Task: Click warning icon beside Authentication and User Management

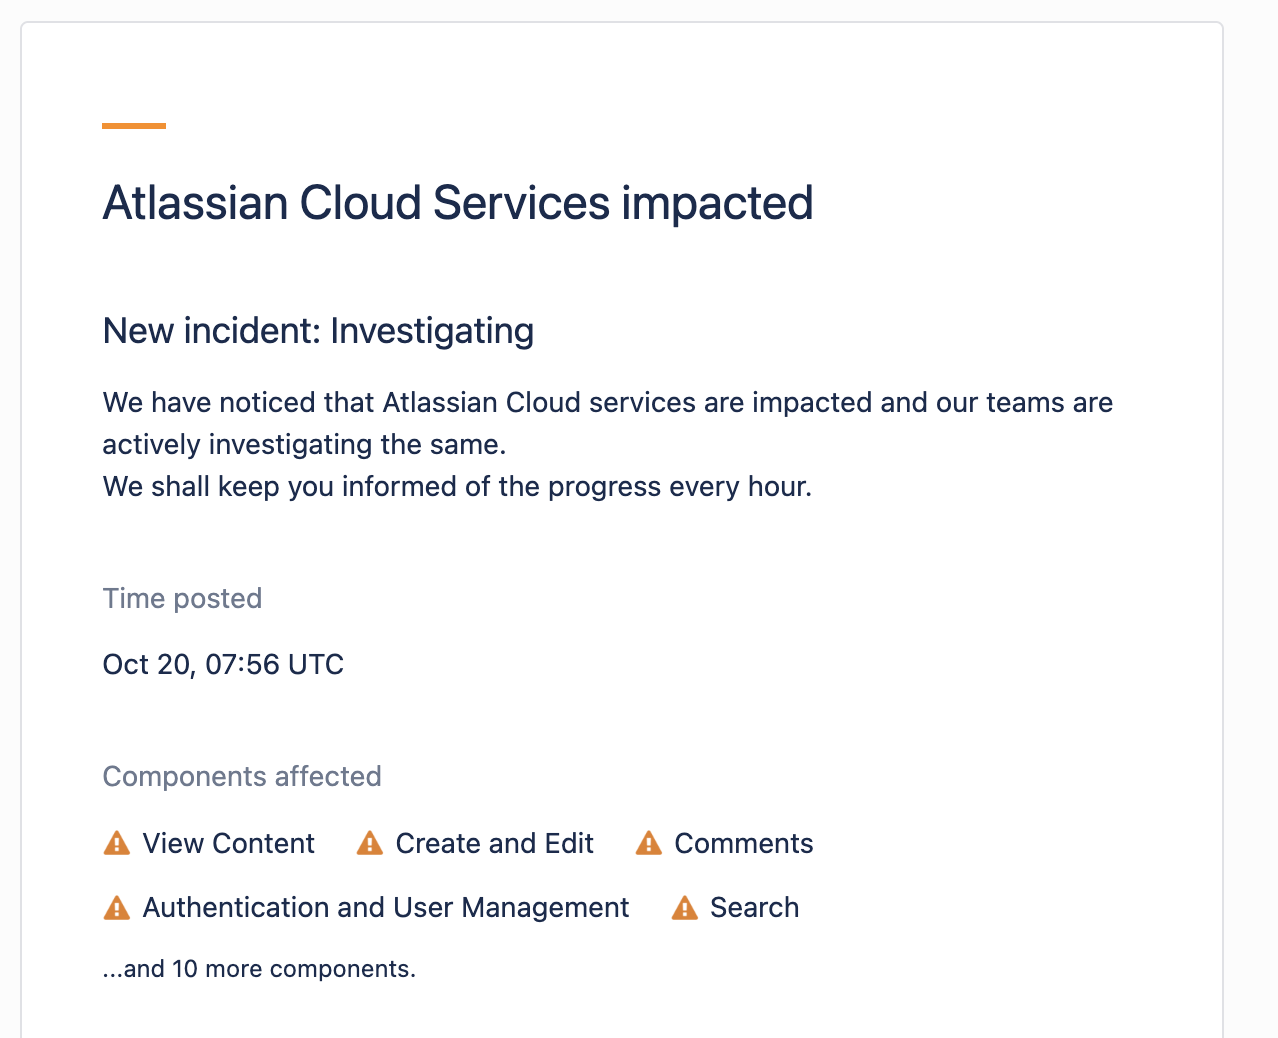Action: coord(117,908)
